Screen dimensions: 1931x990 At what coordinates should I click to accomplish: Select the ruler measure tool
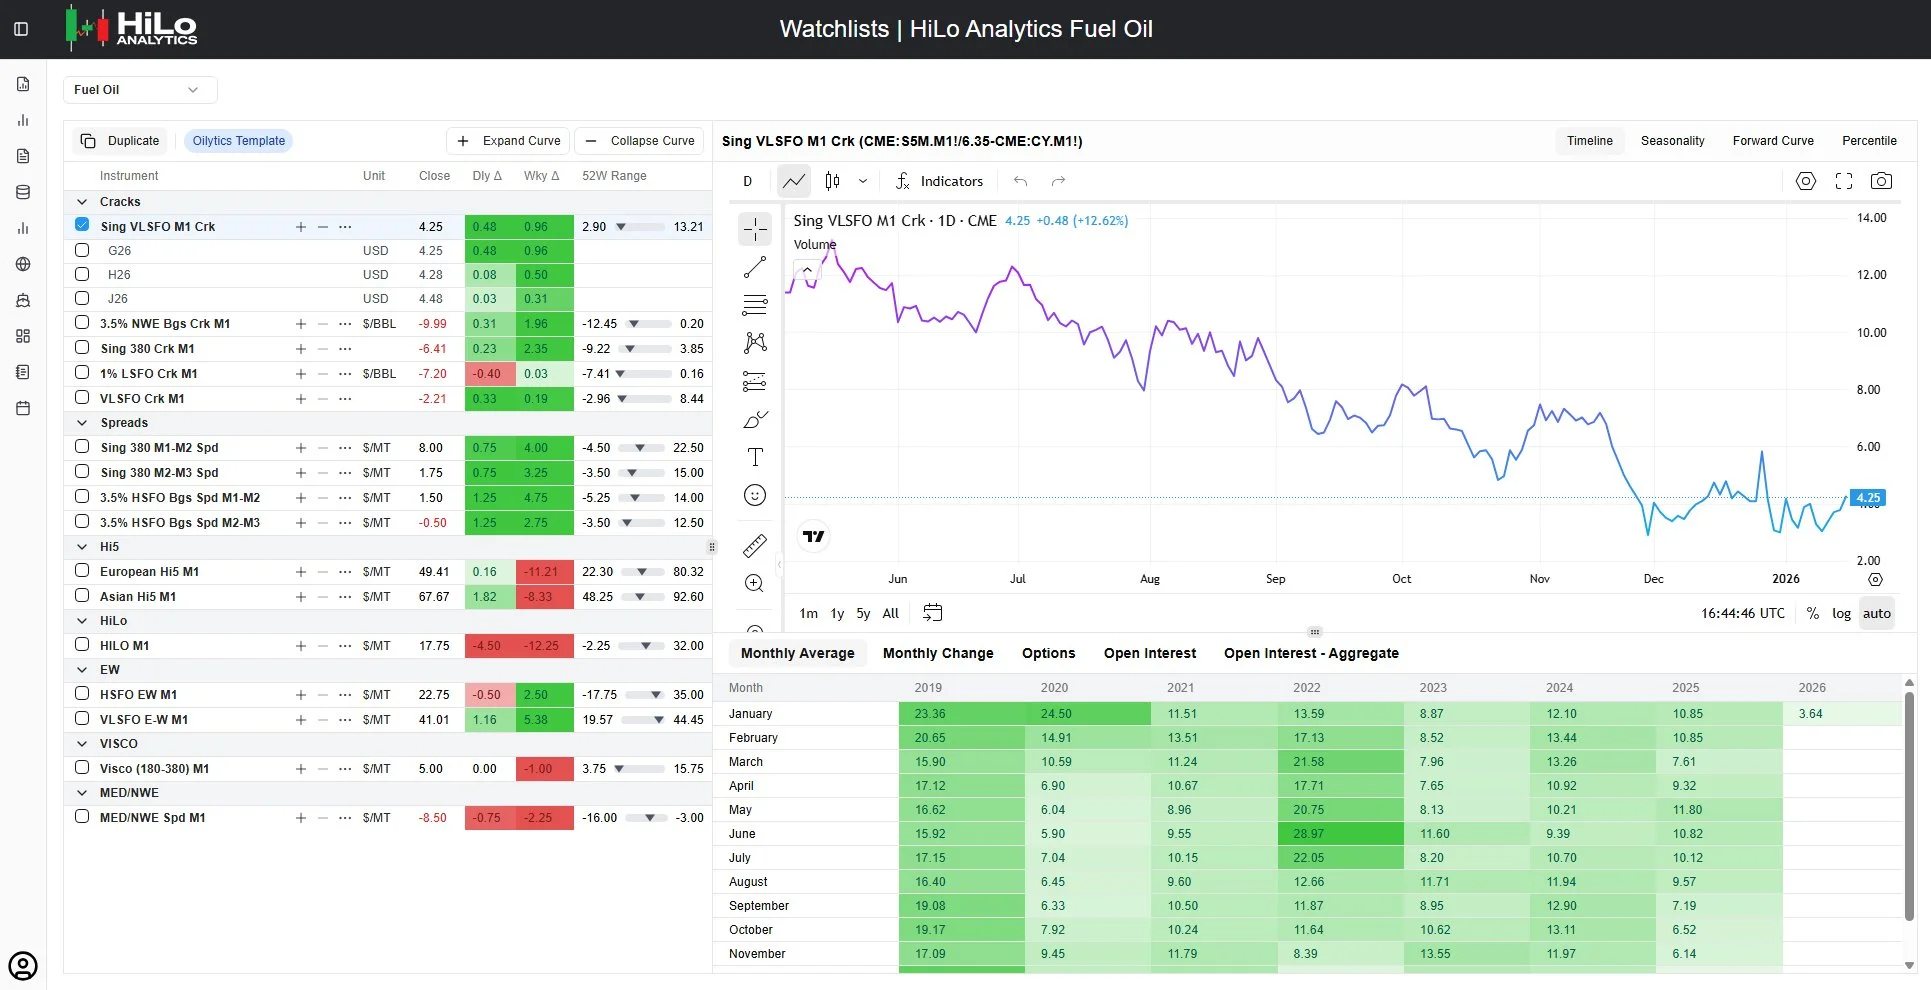coord(755,545)
